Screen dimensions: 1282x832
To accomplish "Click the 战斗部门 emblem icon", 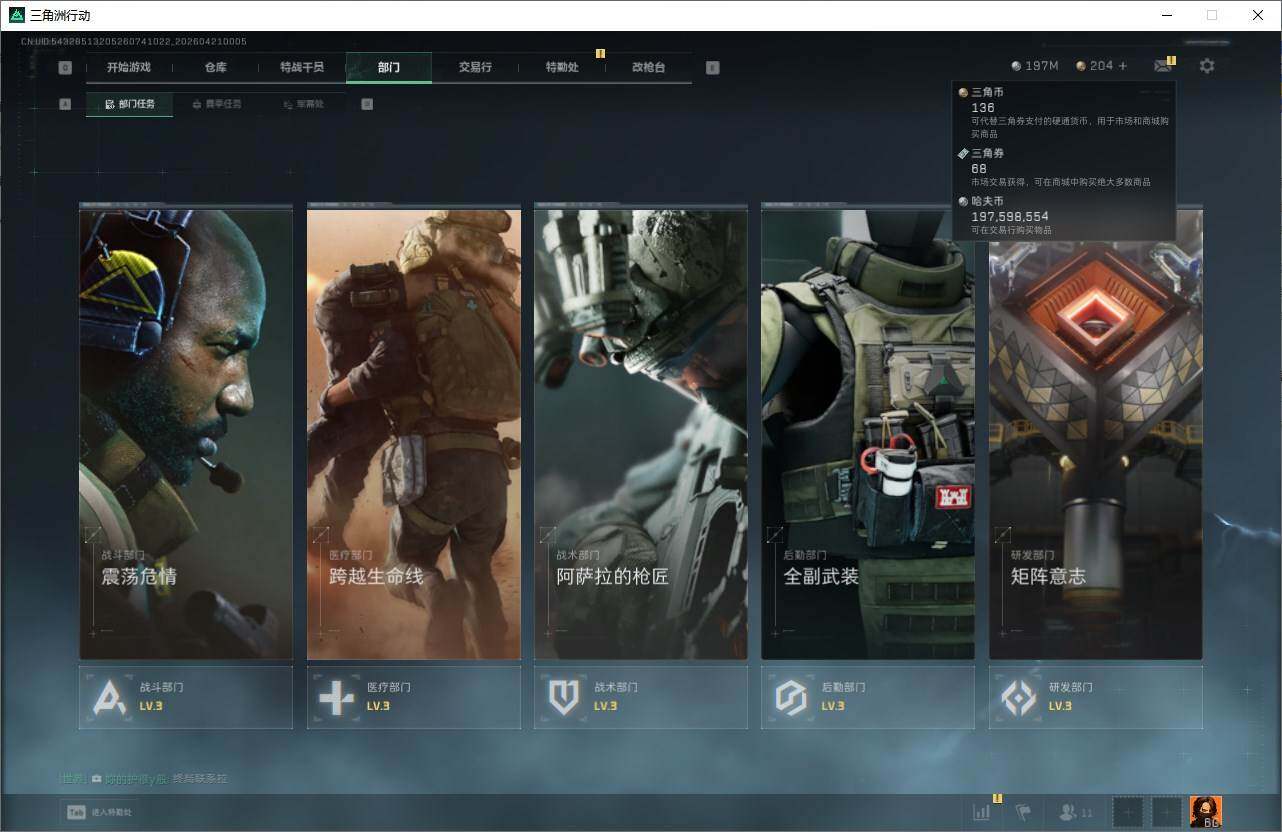I will click(x=109, y=697).
